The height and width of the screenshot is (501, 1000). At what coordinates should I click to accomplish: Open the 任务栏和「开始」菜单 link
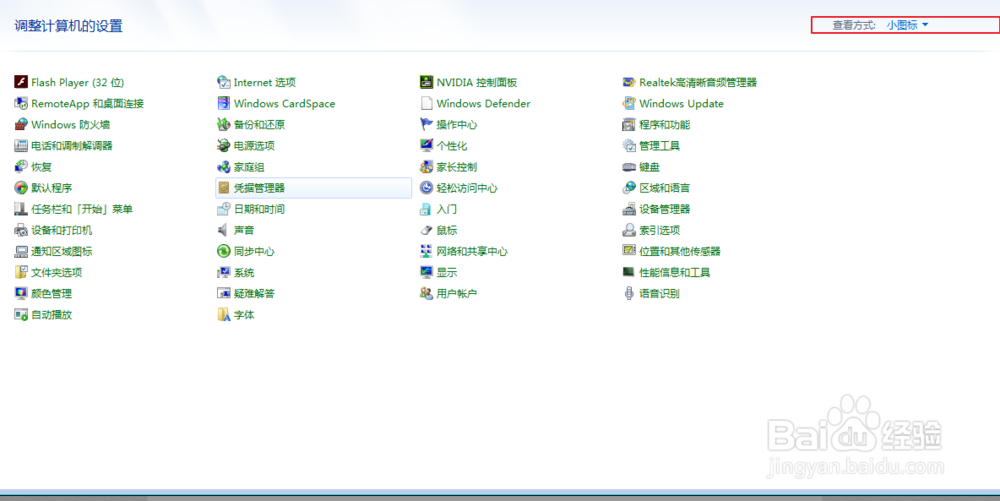(x=82, y=209)
